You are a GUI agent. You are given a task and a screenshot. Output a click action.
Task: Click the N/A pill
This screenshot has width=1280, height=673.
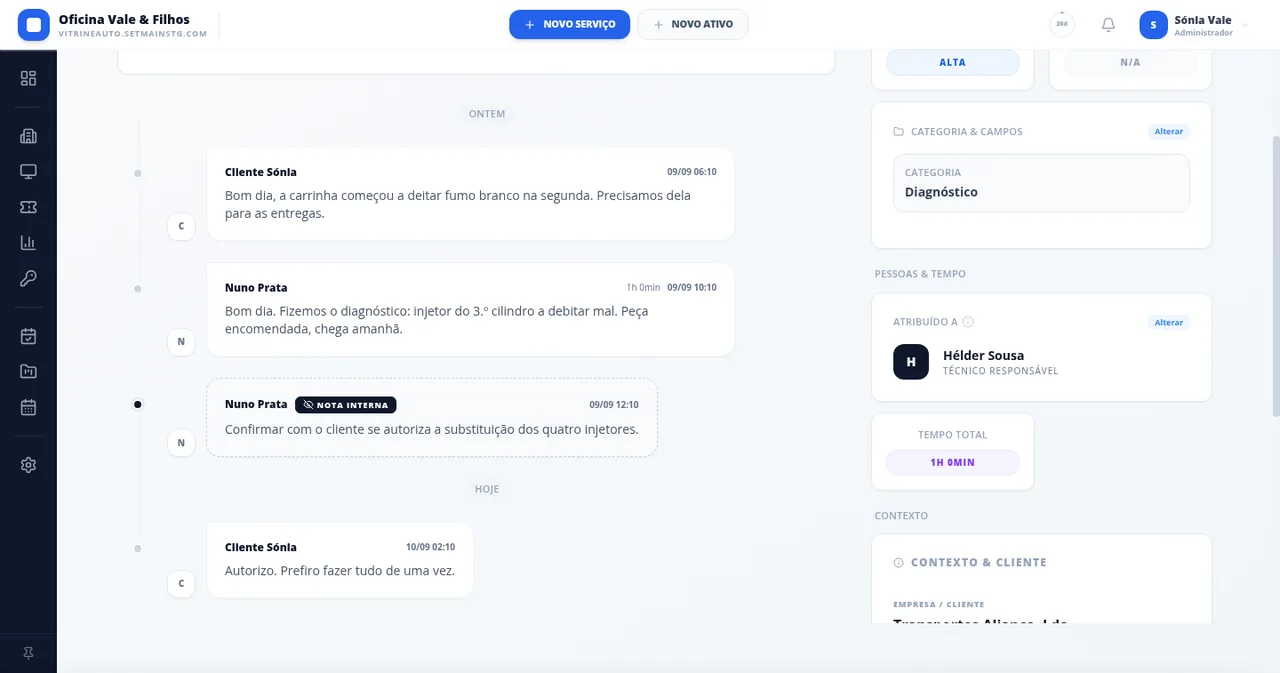[1130, 62]
